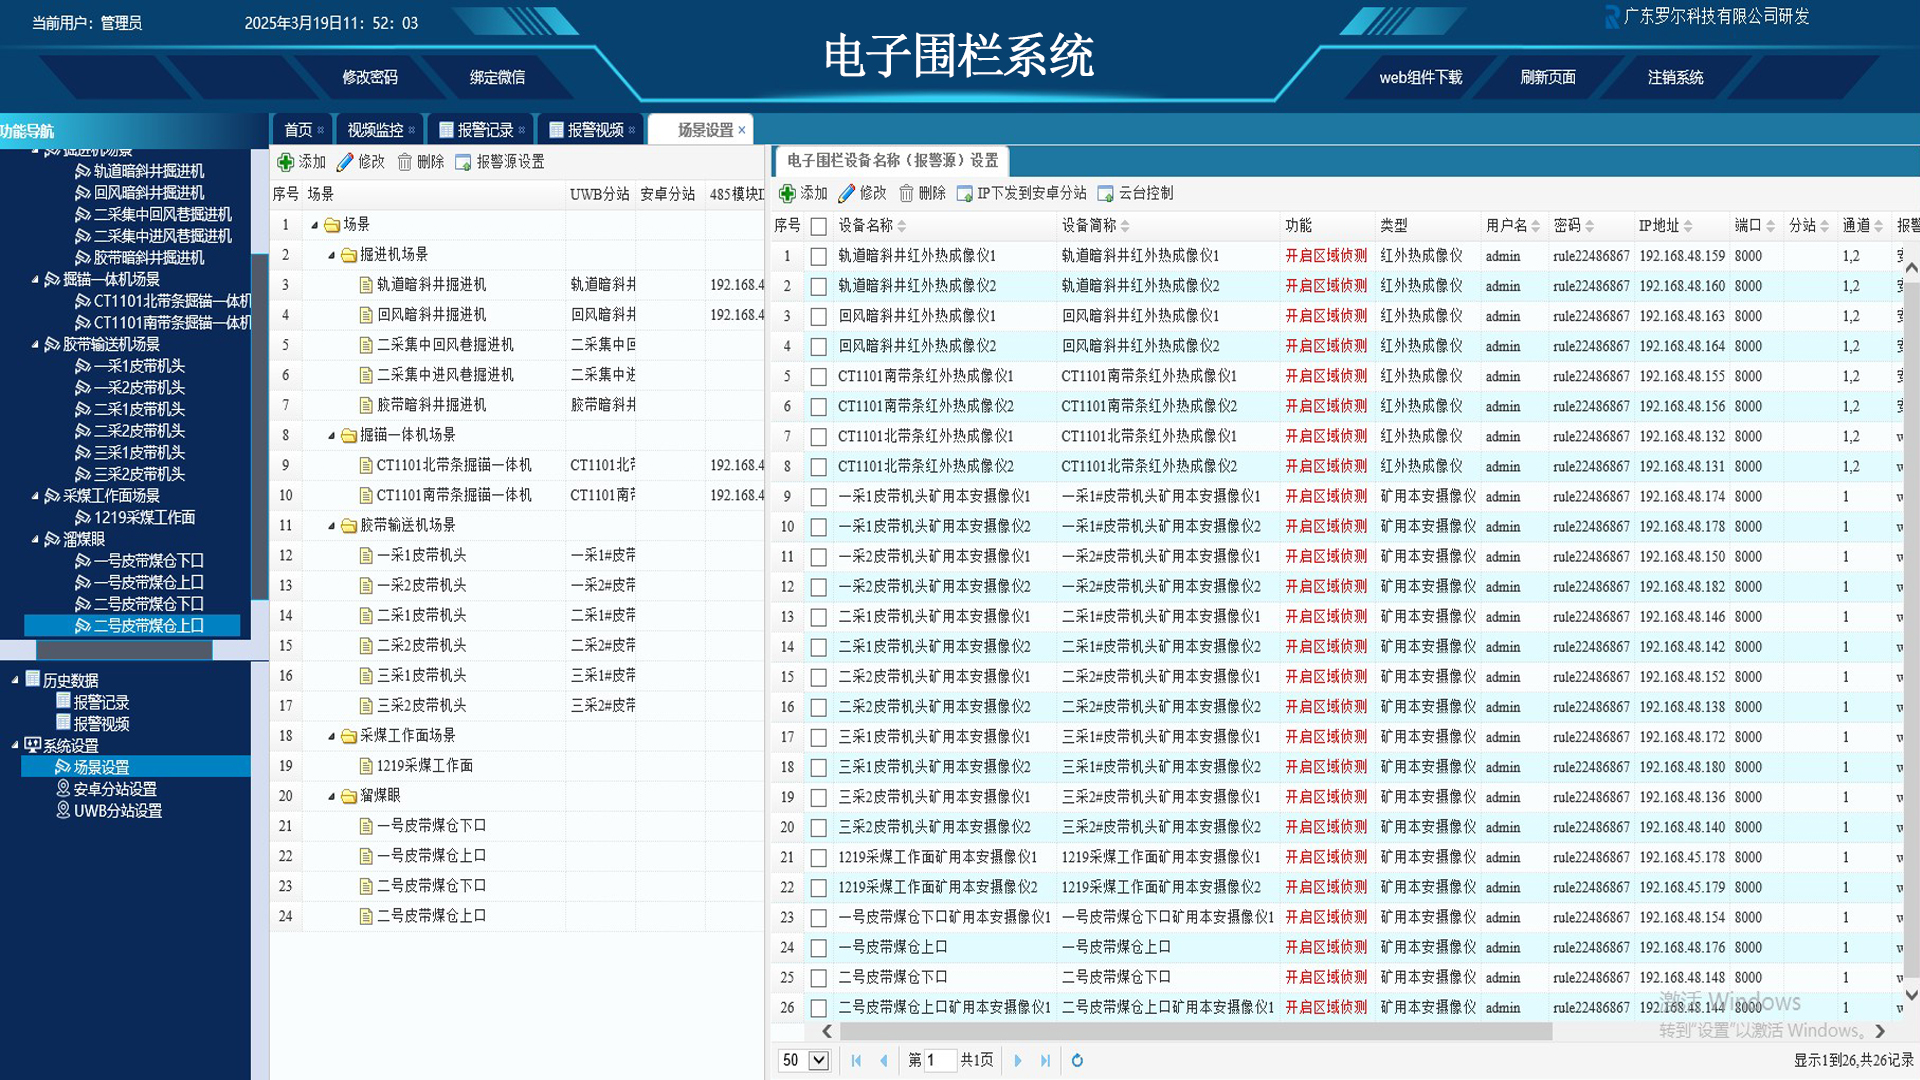Go to previous page in the pager

pos(884,1060)
